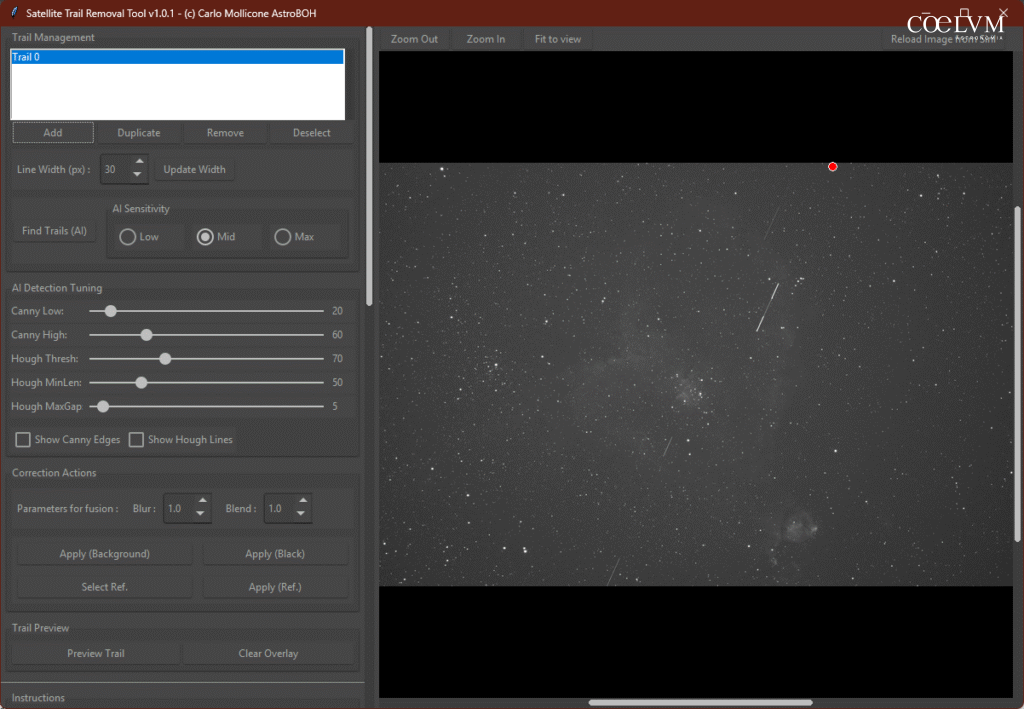This screenshot has height=709, width=1024.
Task: Click the Zoom In toolbar button
Action: coord(486,39)
